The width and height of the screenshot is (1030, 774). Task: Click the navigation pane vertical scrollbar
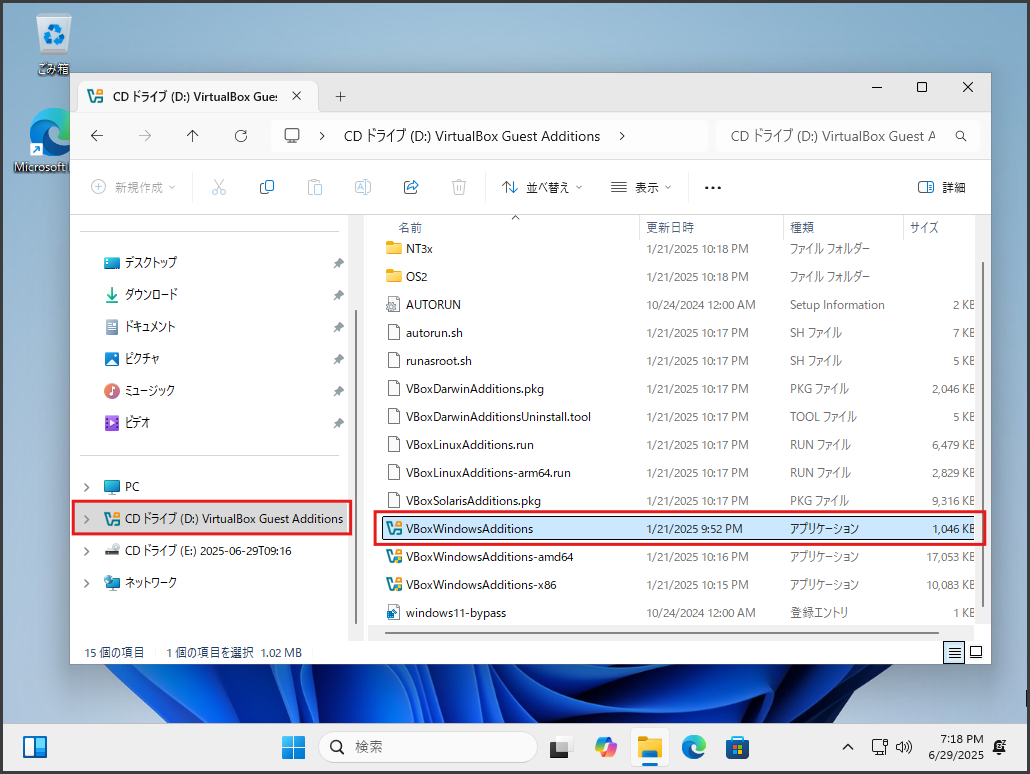click(356, 467)
